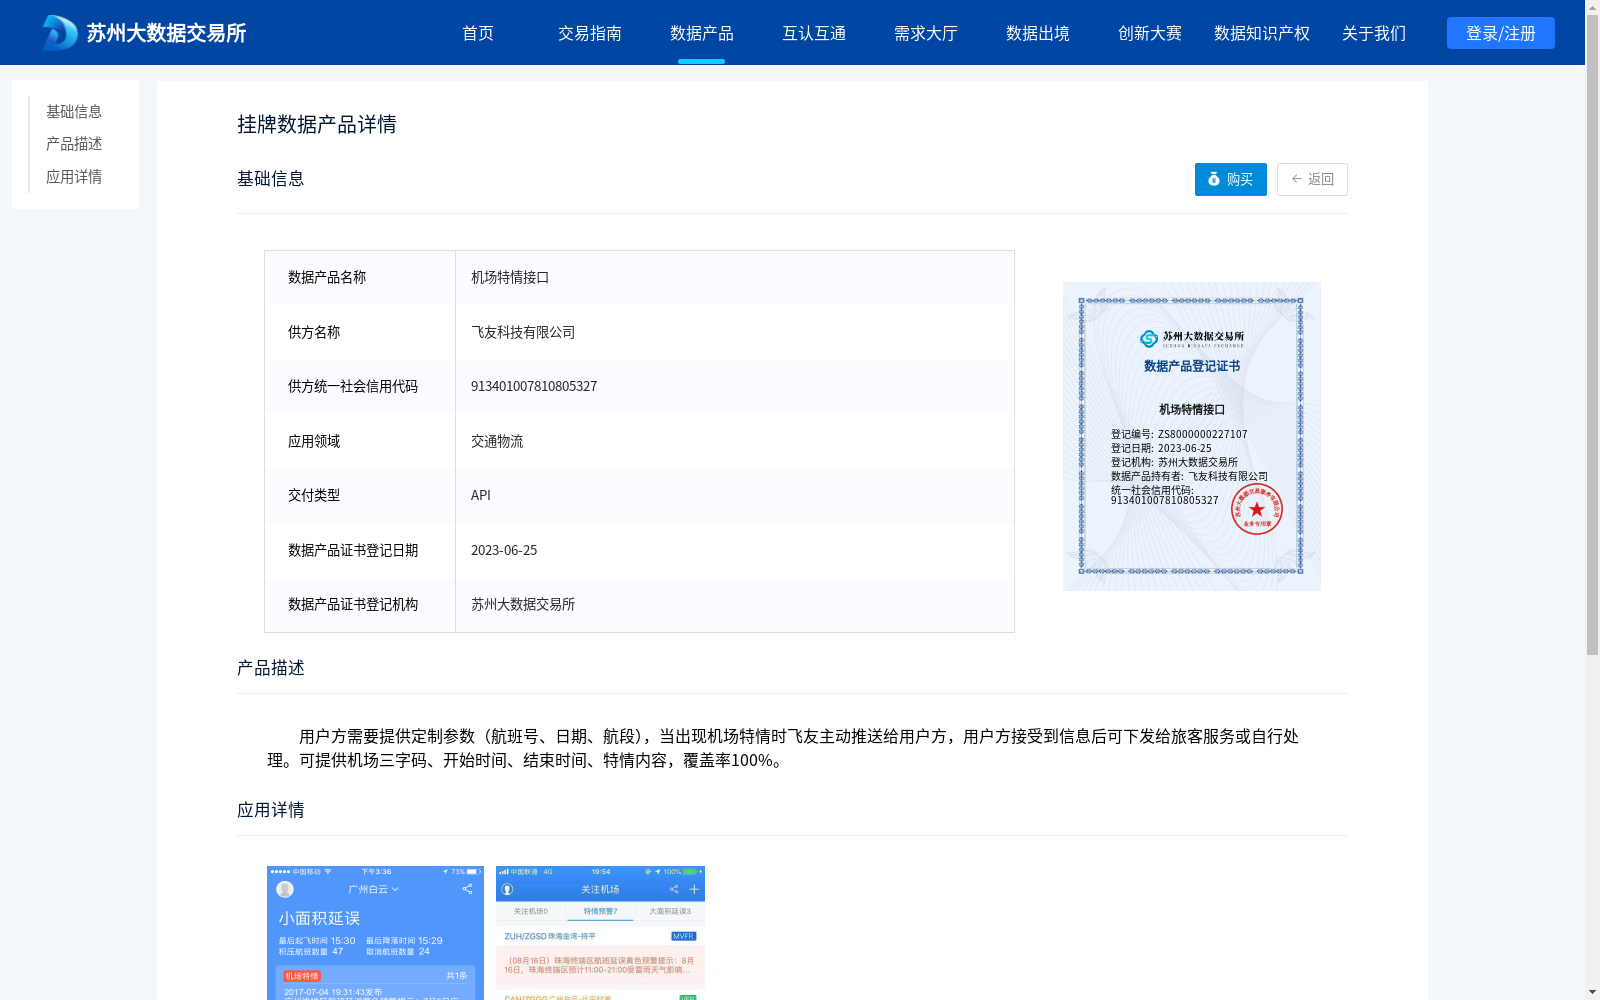Click the 供方名称 label cell
1600x1000 pixels.
pos(360,332)
